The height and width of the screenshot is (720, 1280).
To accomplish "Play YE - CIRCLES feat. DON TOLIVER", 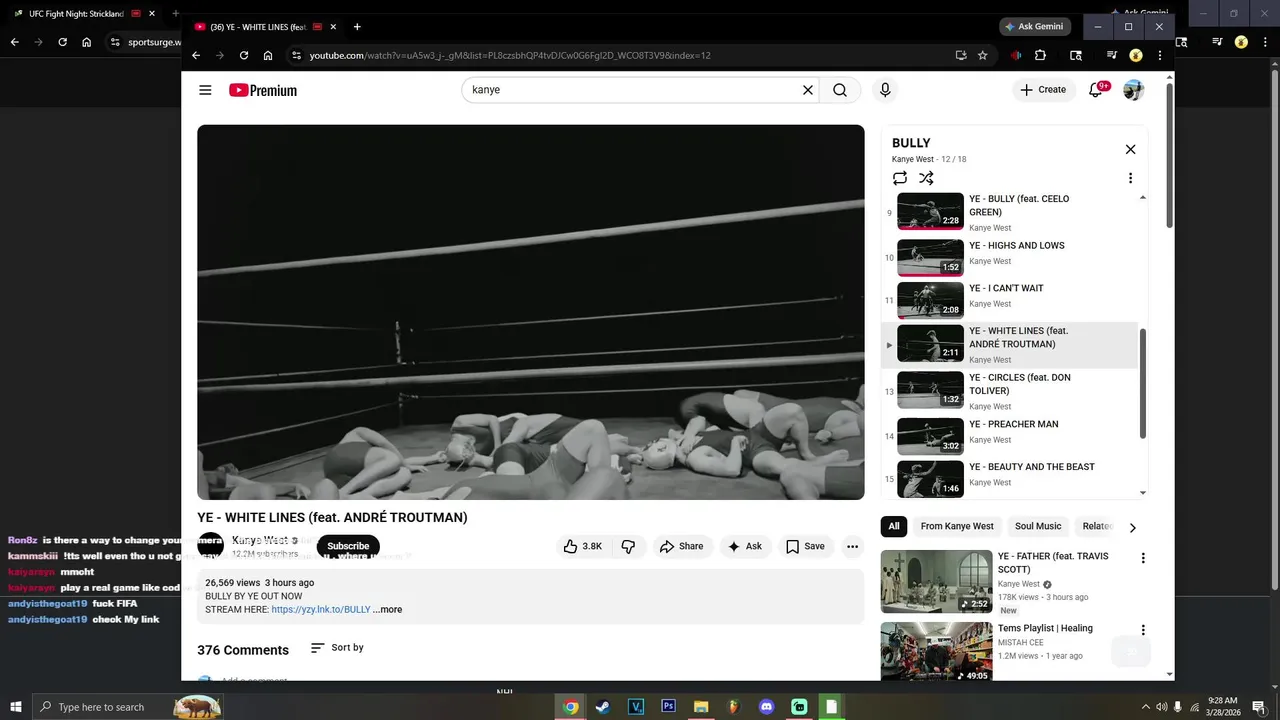I will point(1010,390).
